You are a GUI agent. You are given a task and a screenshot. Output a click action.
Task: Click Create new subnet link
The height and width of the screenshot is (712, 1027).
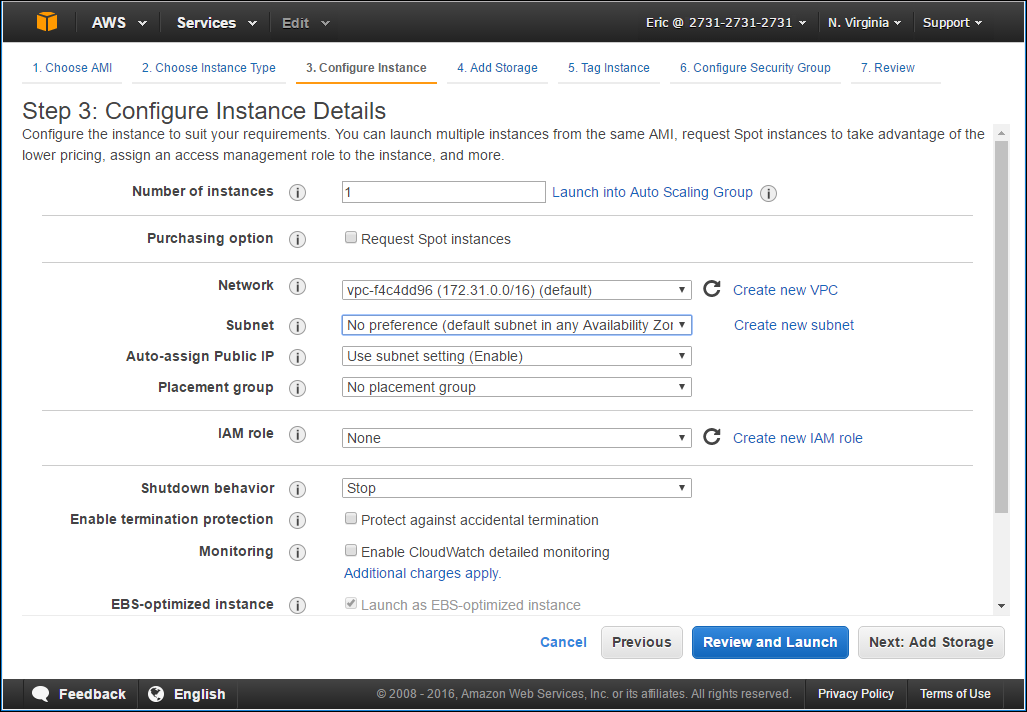(794, 325)
